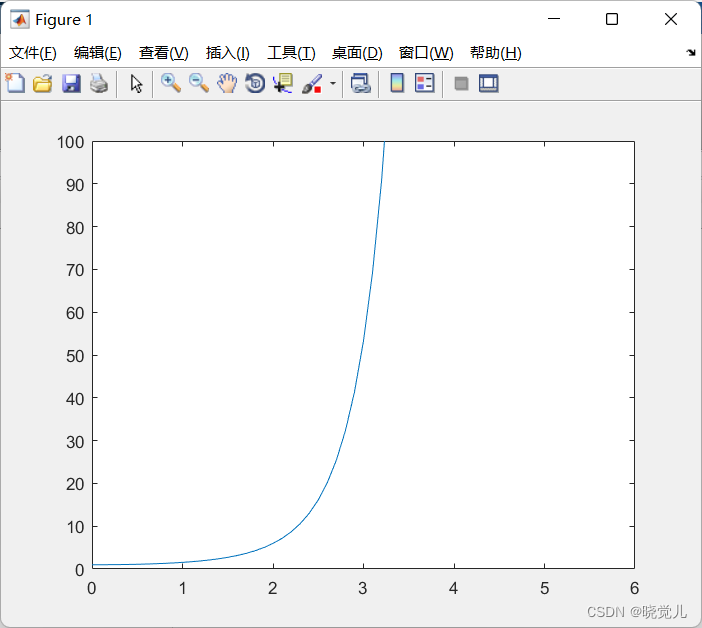Click the Hide Plot Tools icon
The height and width of the screenshot is (628, 702).
click(461, 84)
